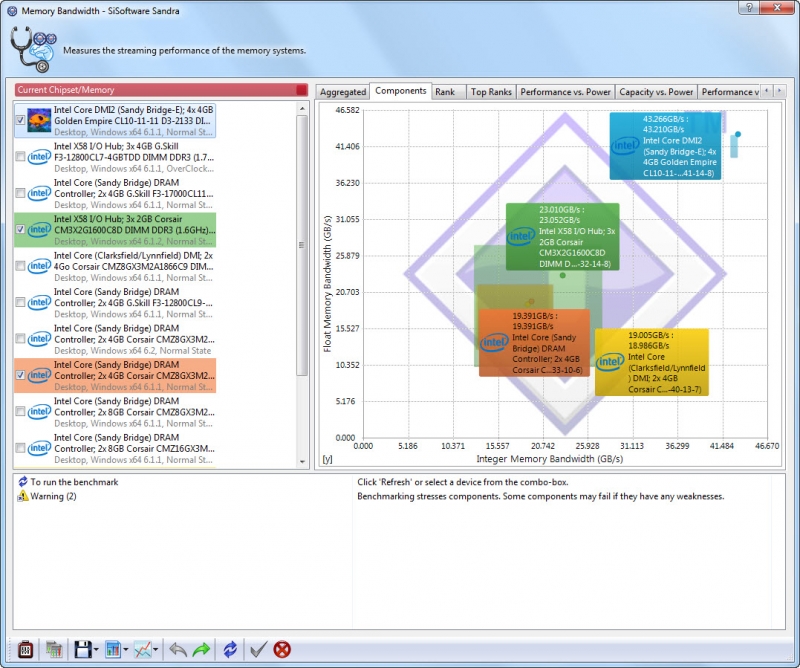800x668 pixels.
Task: Click the Intel logo in the blue 43.266GB/s chart label
Action: coord(625,146)
